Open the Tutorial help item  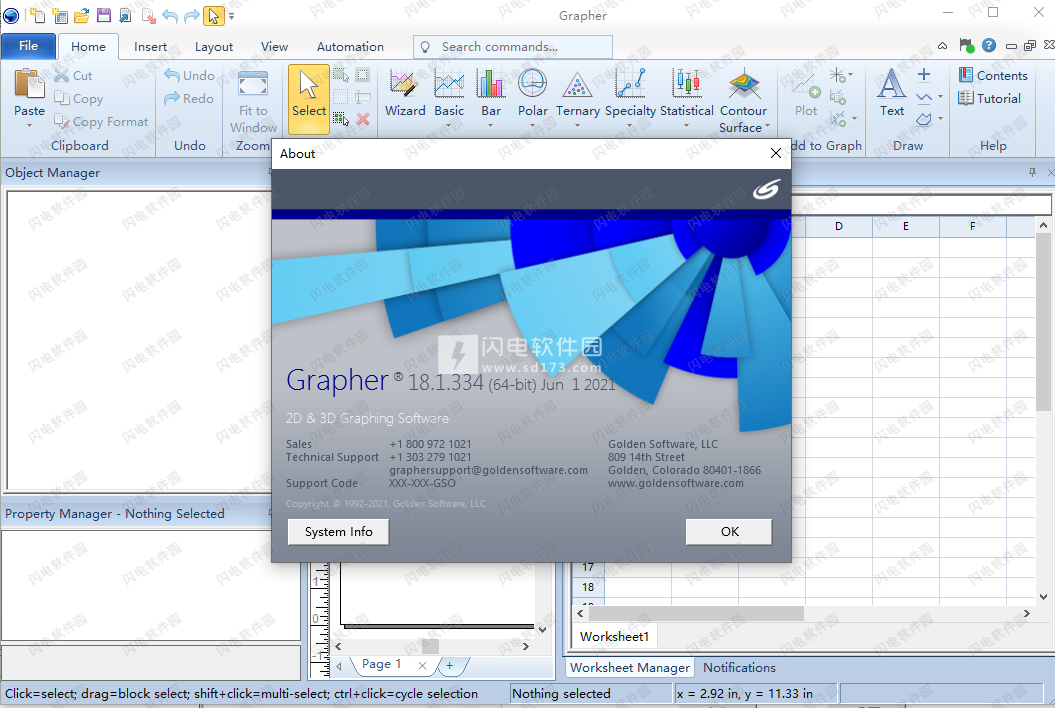(990, 98)
